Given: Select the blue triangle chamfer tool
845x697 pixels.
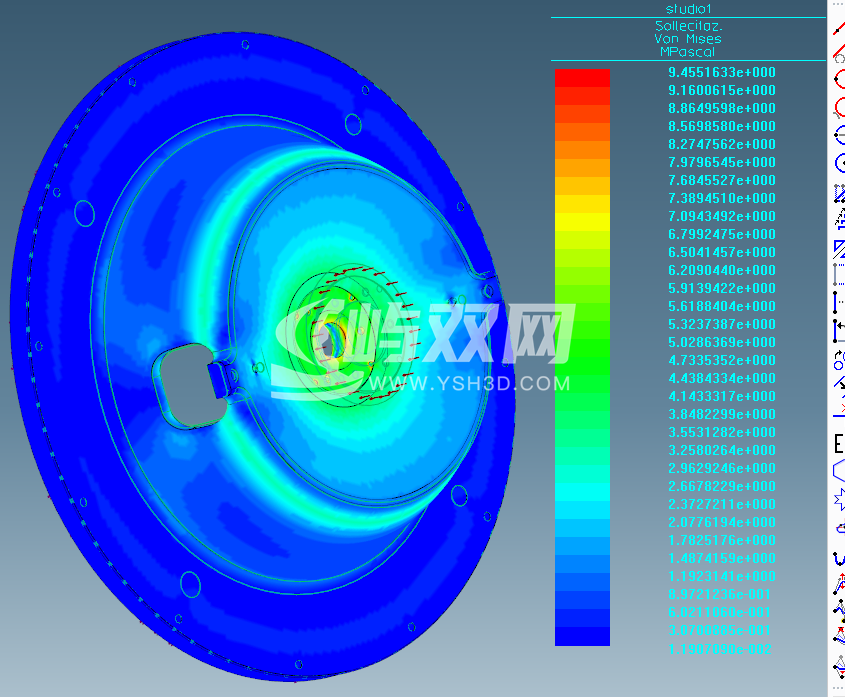Looking at the screenshot, I should tap(839, 249).
